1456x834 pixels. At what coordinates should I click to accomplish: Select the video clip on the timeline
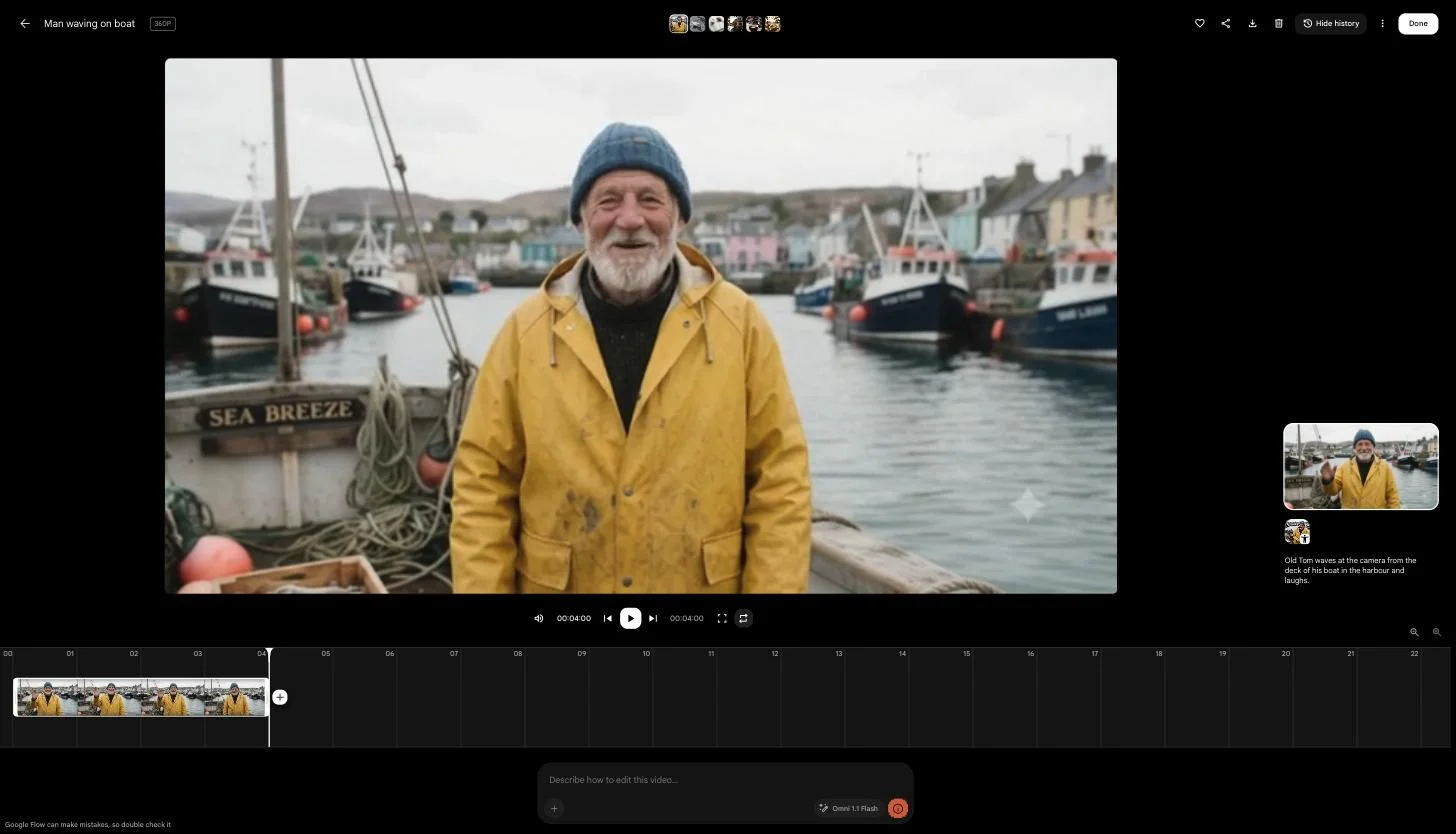pos(141,697)
